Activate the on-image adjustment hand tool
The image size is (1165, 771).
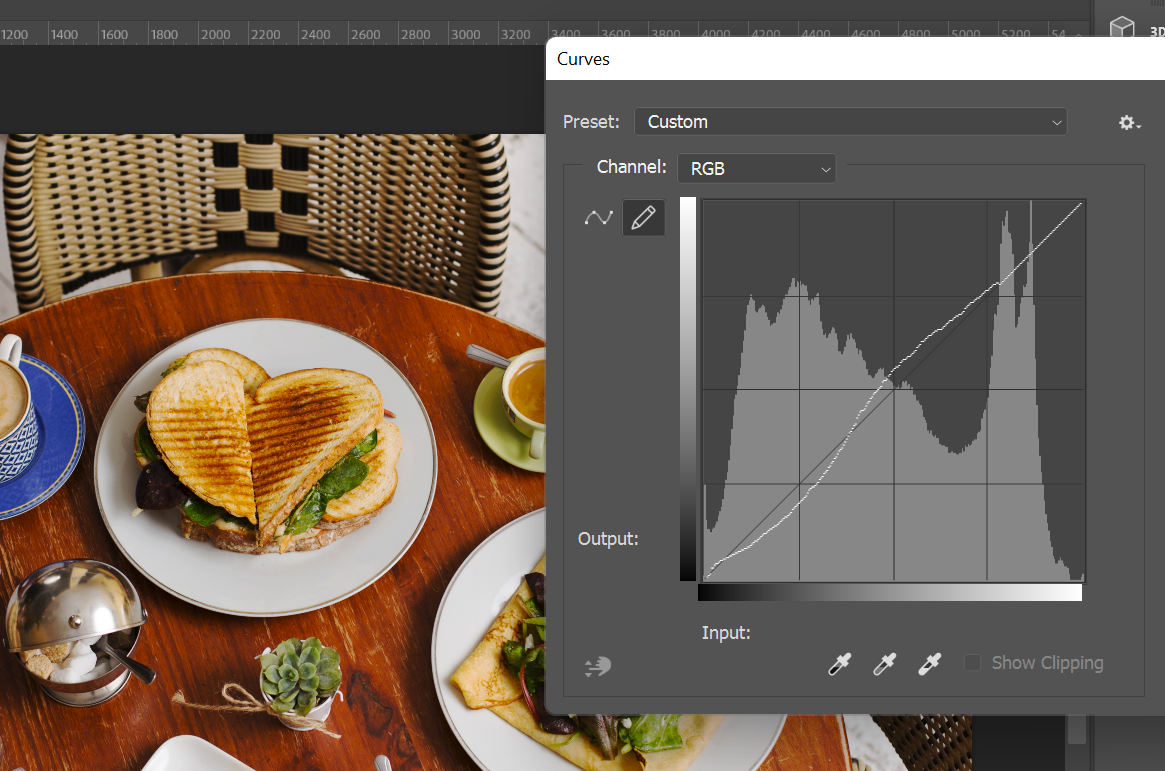597,666
